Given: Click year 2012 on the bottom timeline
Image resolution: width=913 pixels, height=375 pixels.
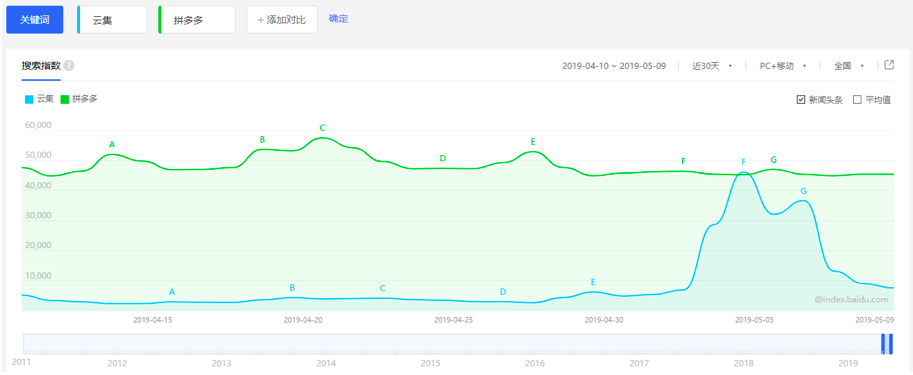Looking at the screenshot, I should coord(117,363).
